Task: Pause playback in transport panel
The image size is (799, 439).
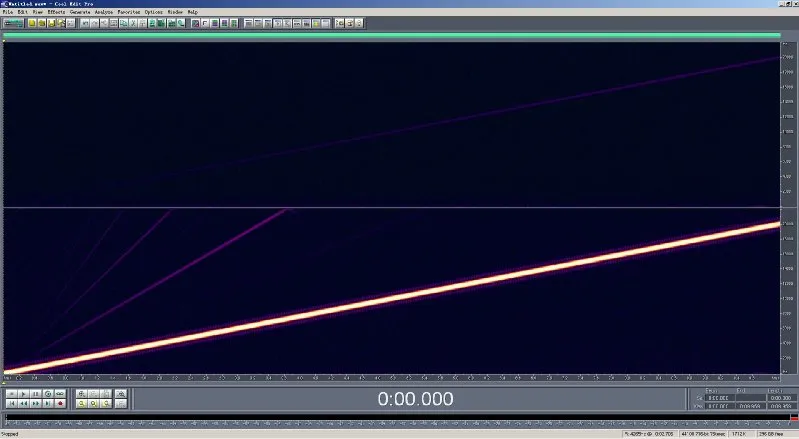Action: (x=36, y=394)
